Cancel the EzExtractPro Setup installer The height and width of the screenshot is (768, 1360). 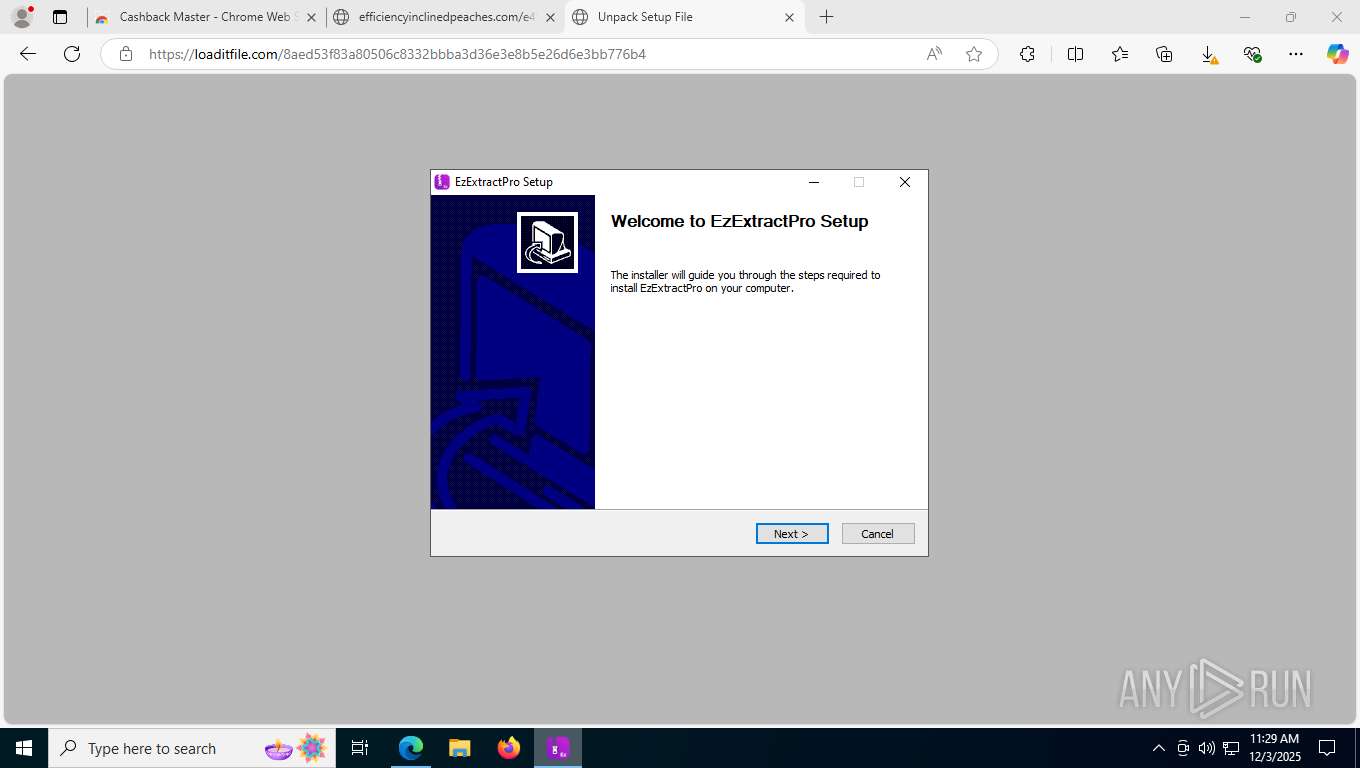click(x=878, y=534)
